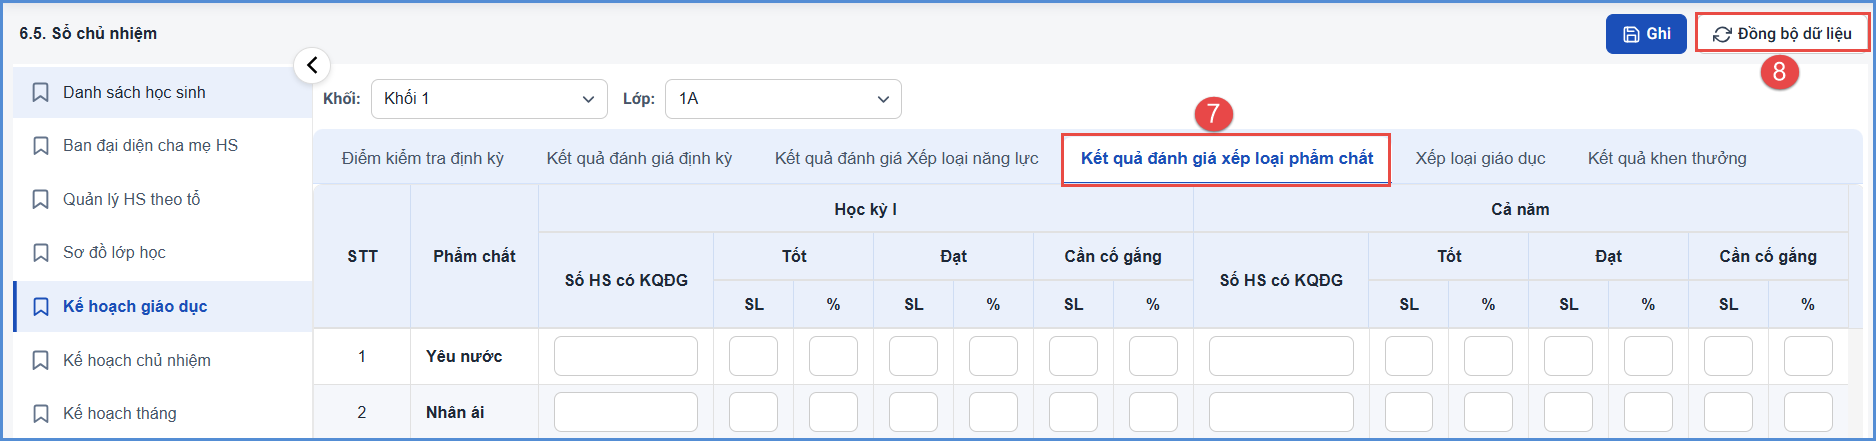
Task: Click bookmark icon beside Ban đại diện cha mẹ HS
Action: (41, 146)
